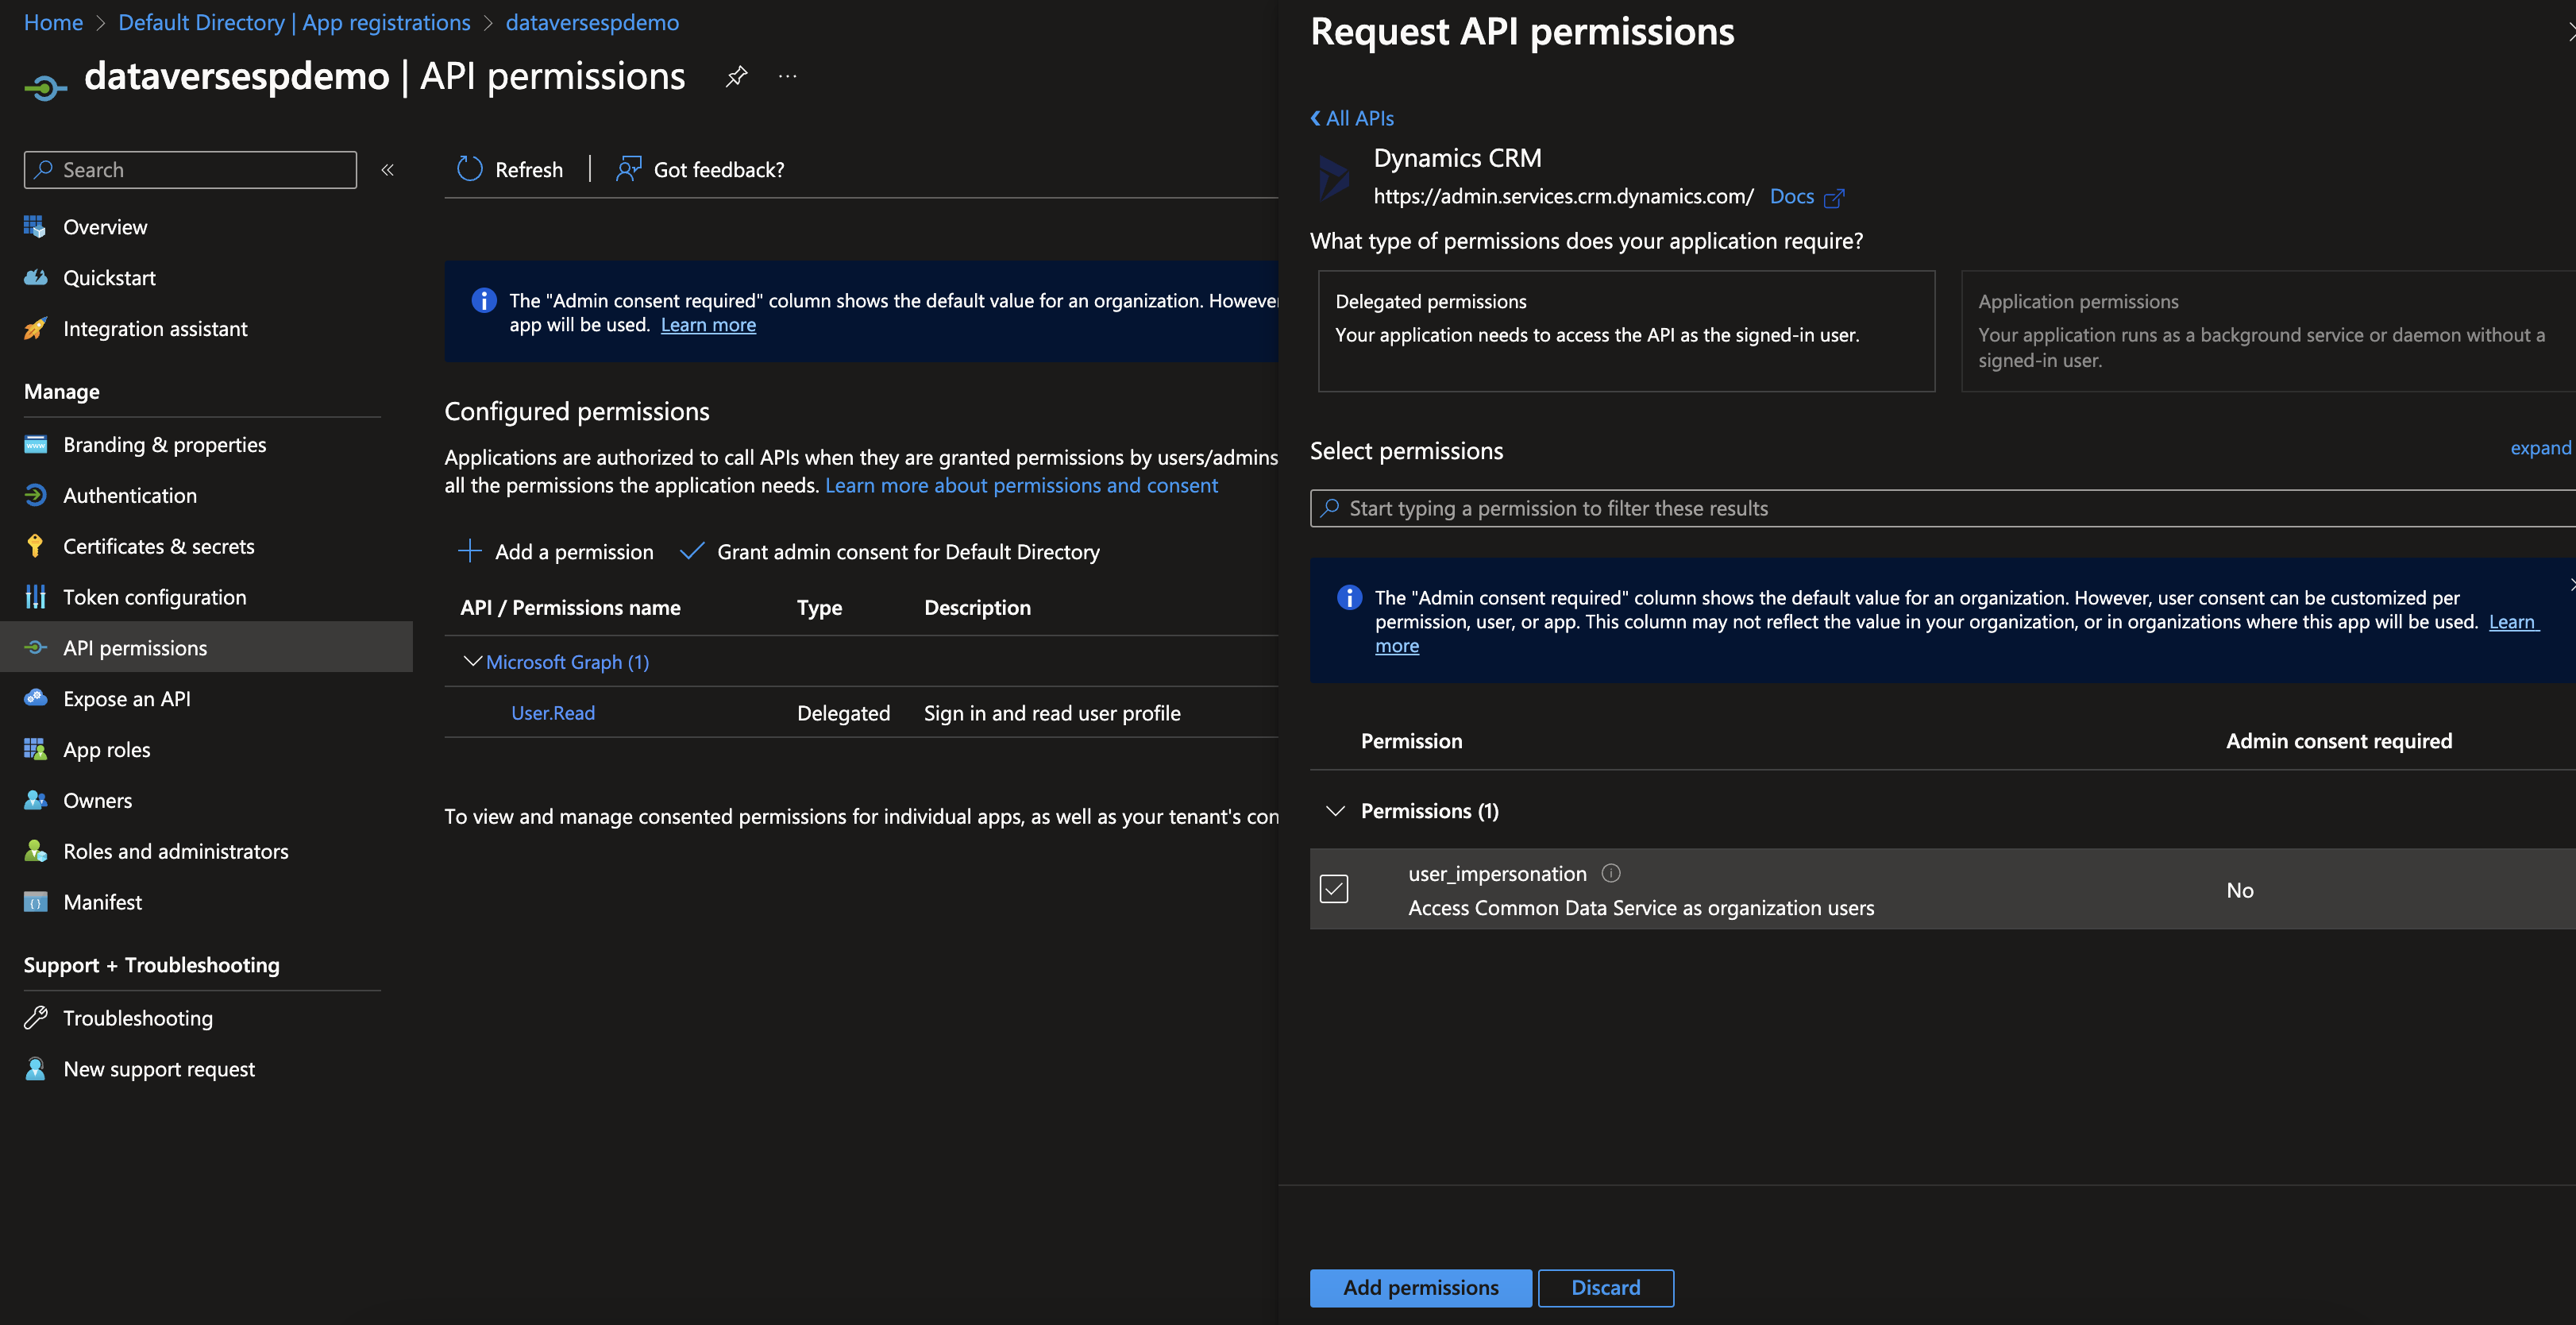Open Authentication in the Manage menu

130,496
